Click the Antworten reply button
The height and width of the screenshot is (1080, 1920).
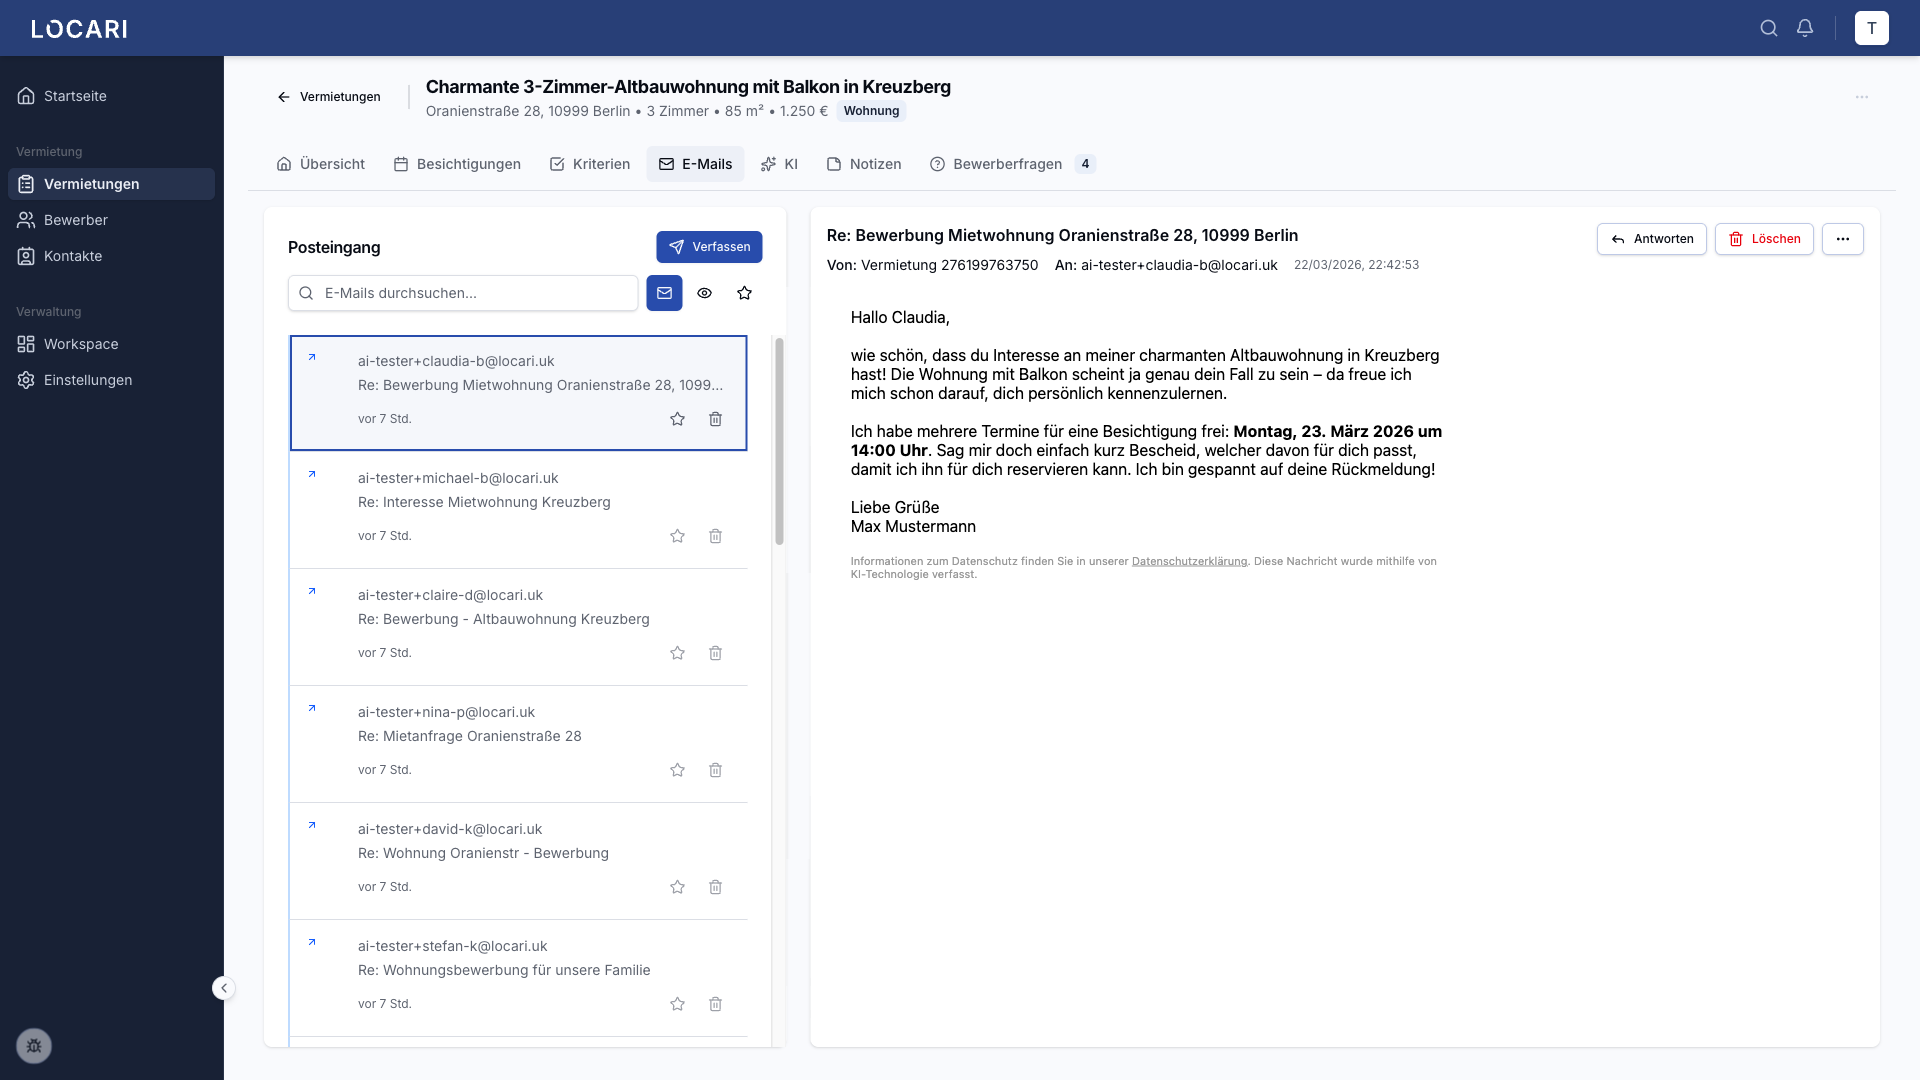(x=1651, y=239)
